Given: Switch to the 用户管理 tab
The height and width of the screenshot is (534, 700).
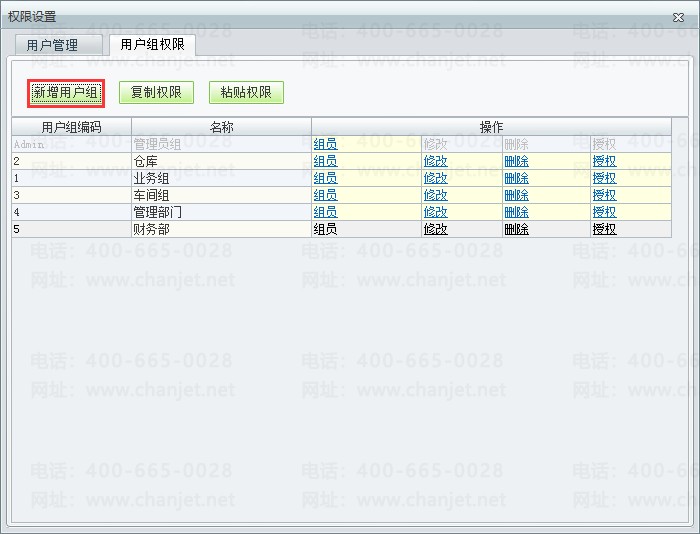Looking at the screenshot, I should coord(58,45).
